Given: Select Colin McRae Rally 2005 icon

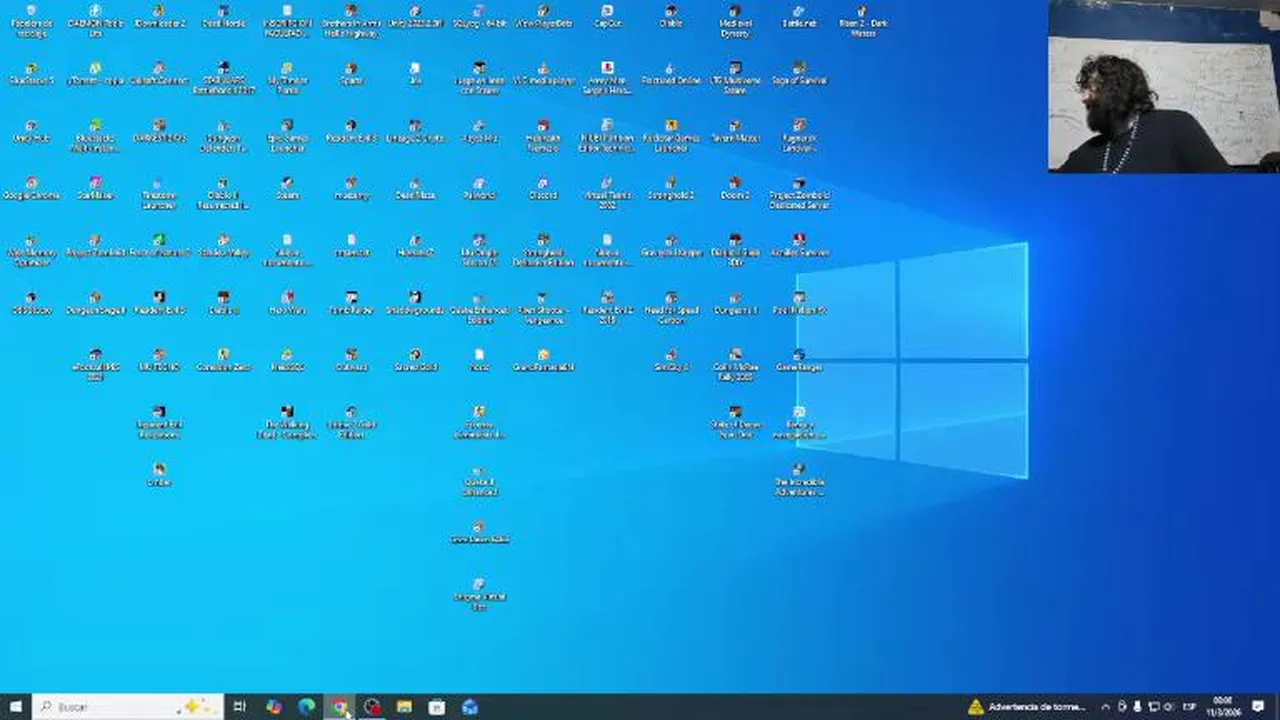Looking at the screenshot, I should click(735, 365).
